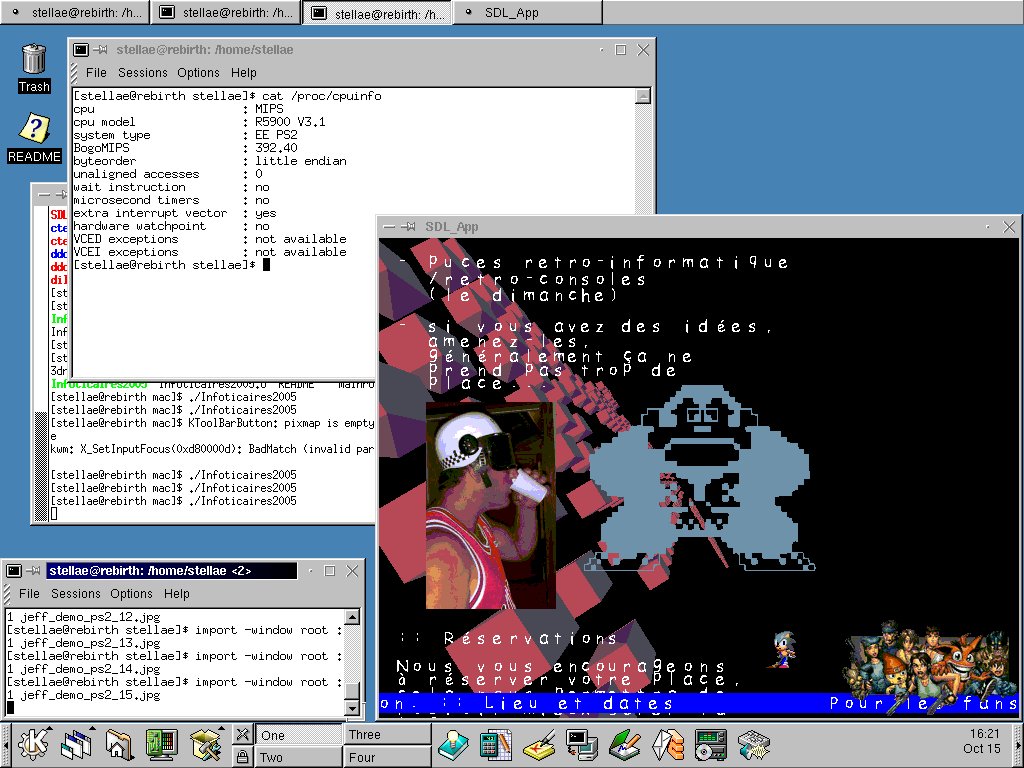1024x768 pixels.
Task: Click 'Lieu et dates' in the blue bar
Action: point(579,703)
